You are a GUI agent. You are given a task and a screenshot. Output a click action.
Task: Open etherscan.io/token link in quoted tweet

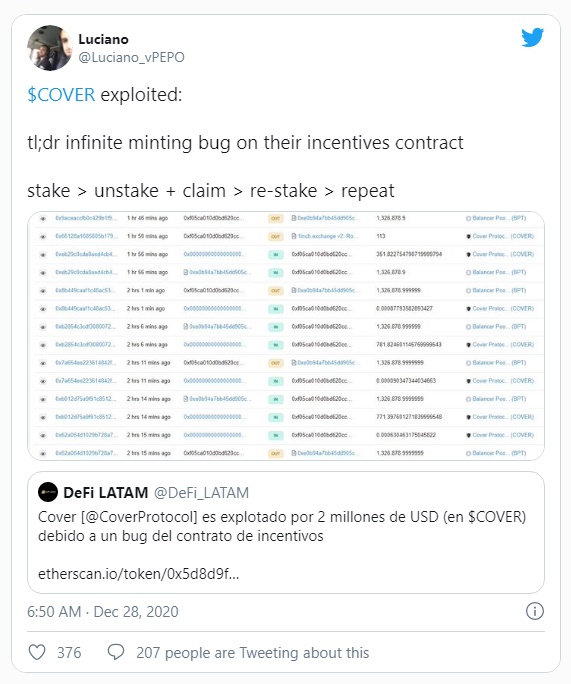coord(139,574)
